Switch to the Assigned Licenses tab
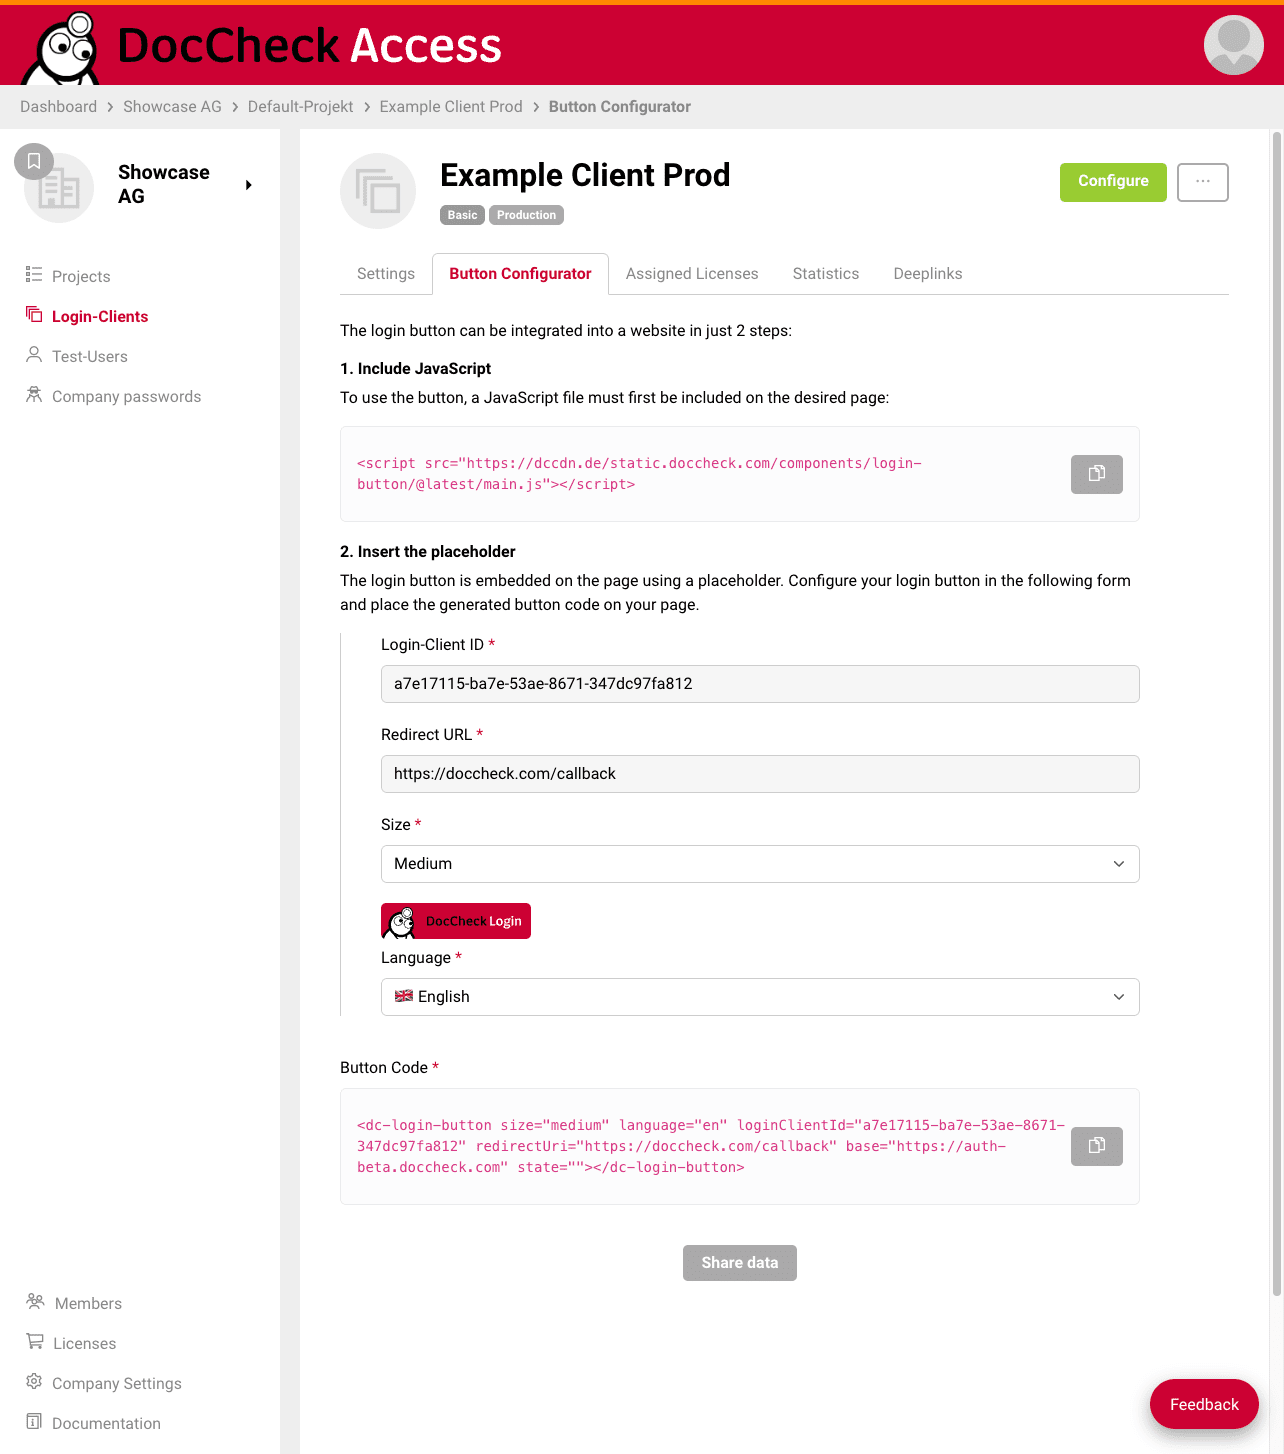The width and height of the screenshot is (1284, 1454). click(x=692, y=274)
